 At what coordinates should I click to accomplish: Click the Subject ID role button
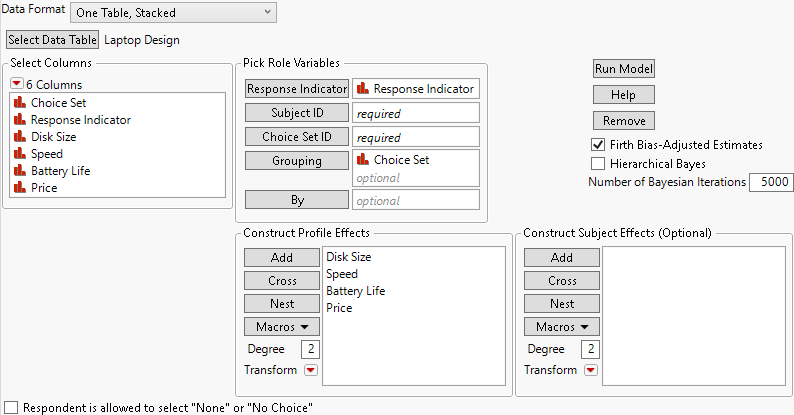297,113
